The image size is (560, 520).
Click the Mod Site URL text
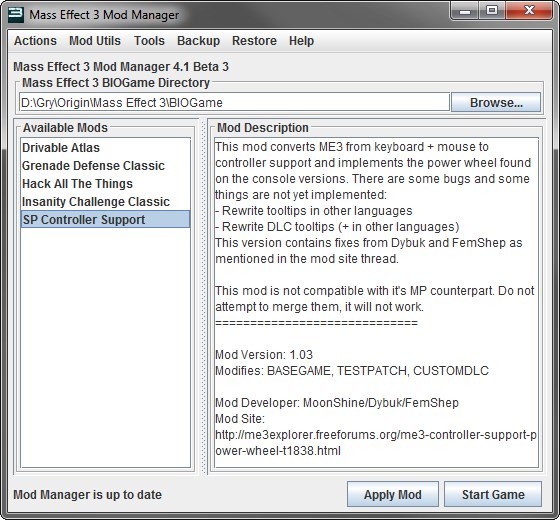375,442
